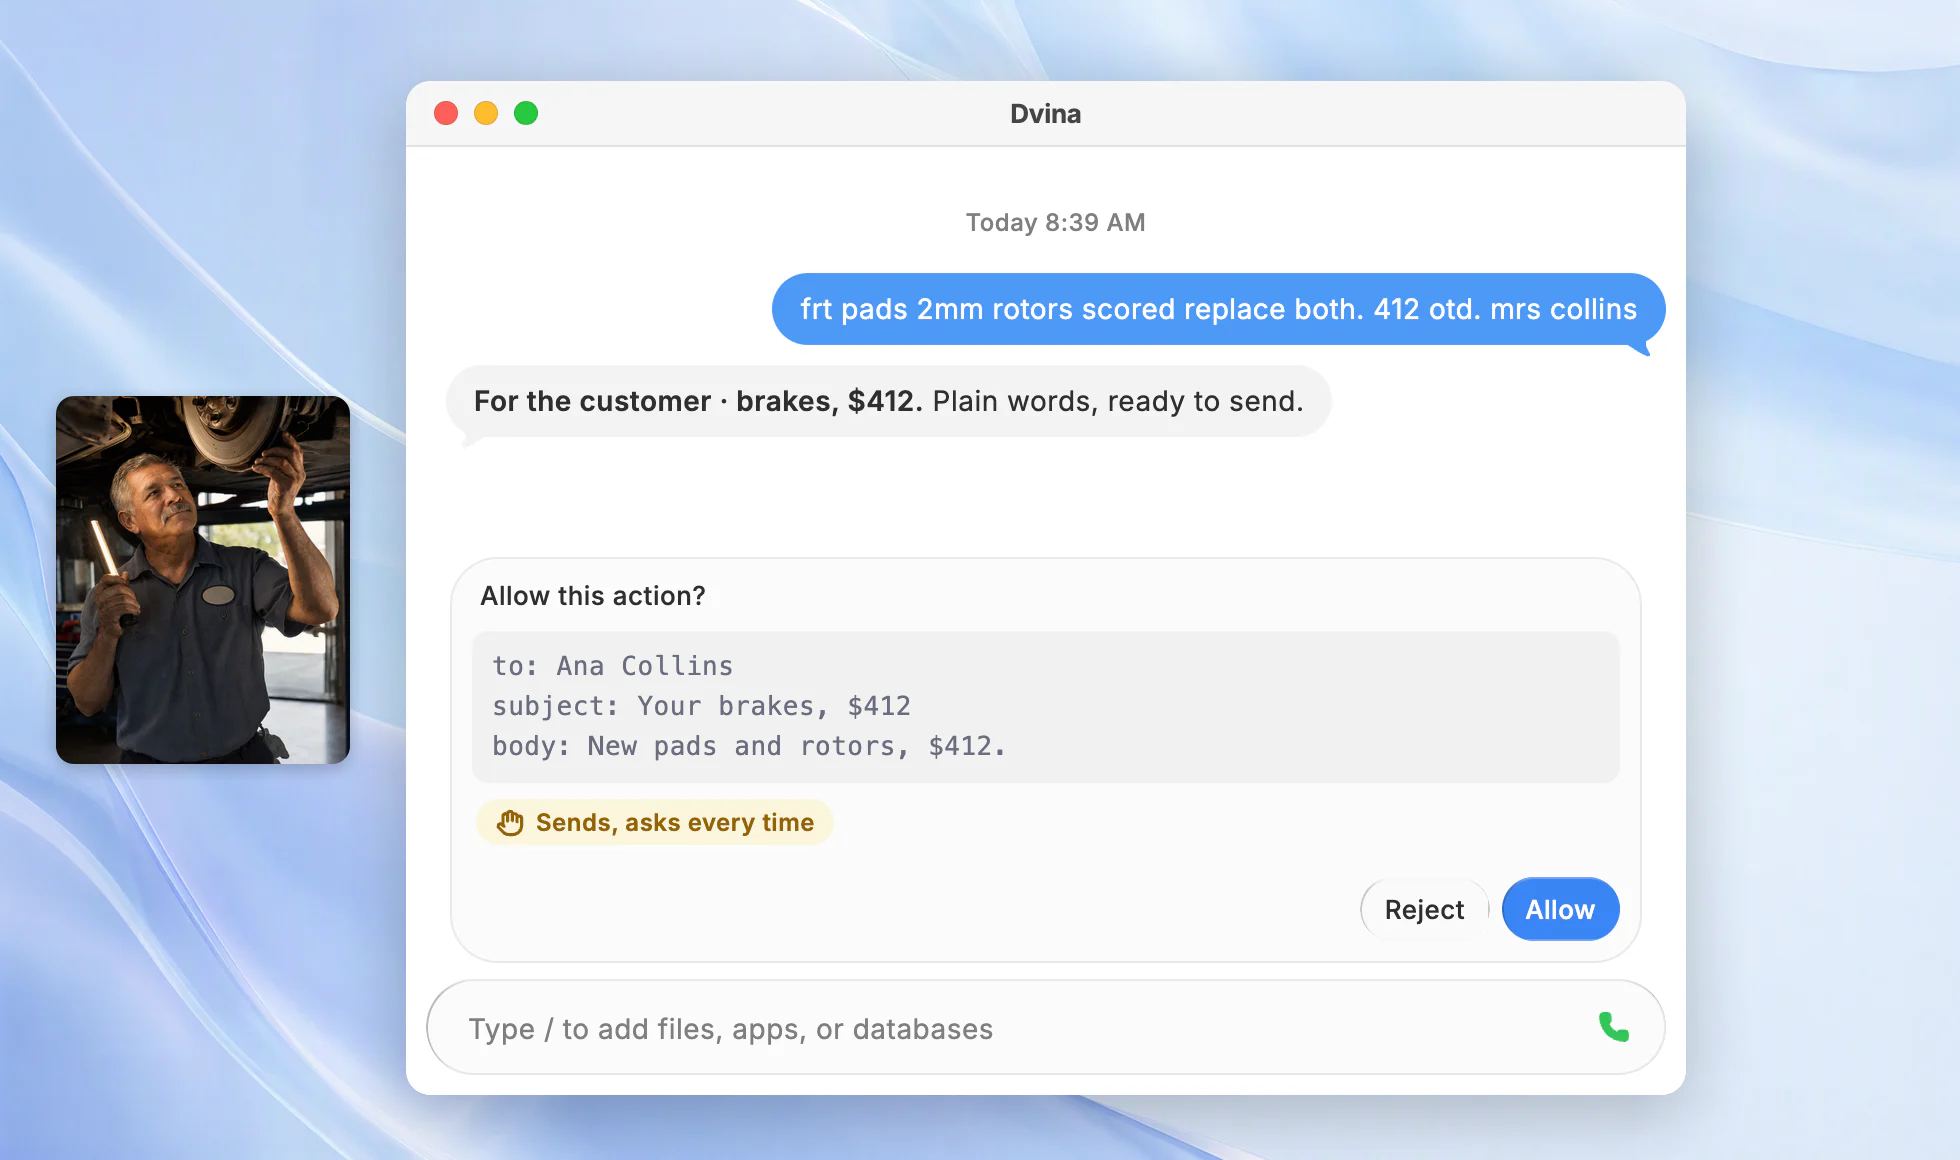The height and width of the screenshot is (1160, 1960).
Task: Maximize the Dvina window with the green button
Action: 526,113
